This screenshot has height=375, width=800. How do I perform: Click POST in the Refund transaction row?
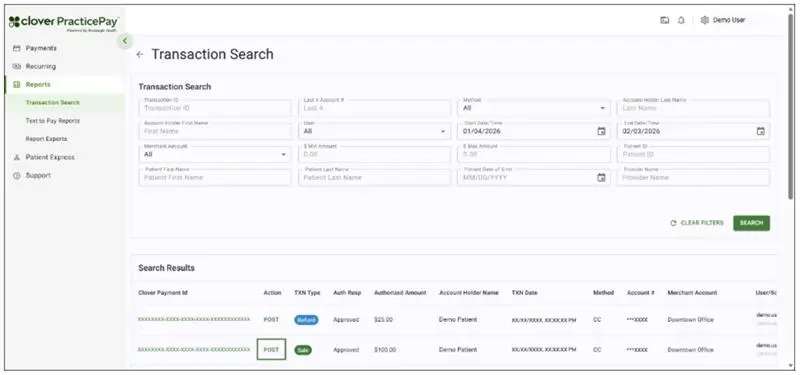271,320
